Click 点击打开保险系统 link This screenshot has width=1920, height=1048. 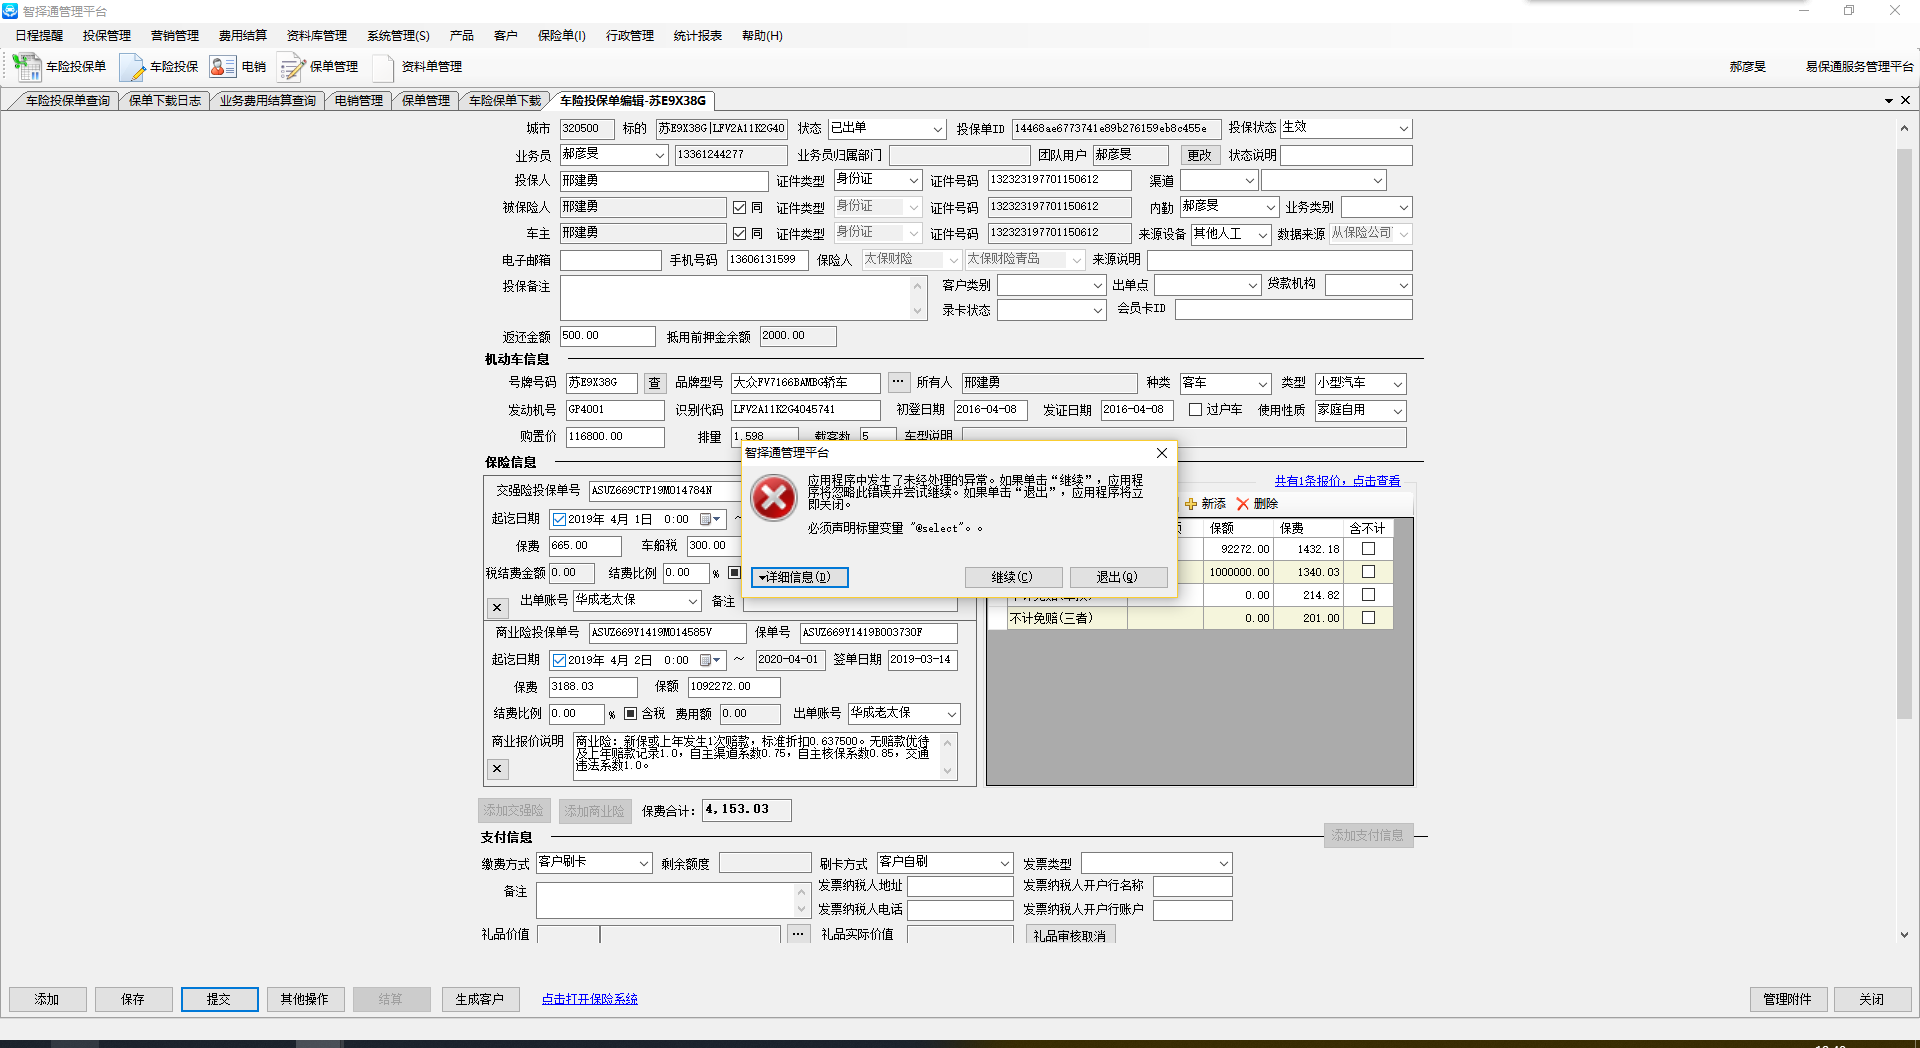(589, 999)
